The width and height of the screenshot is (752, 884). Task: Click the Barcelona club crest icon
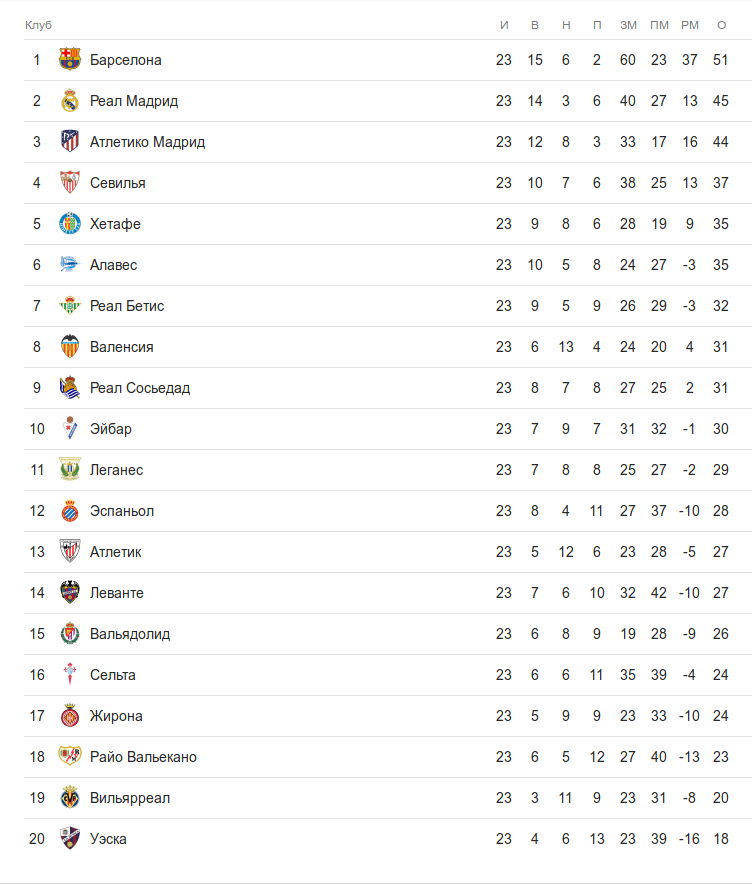coord(69,60)
